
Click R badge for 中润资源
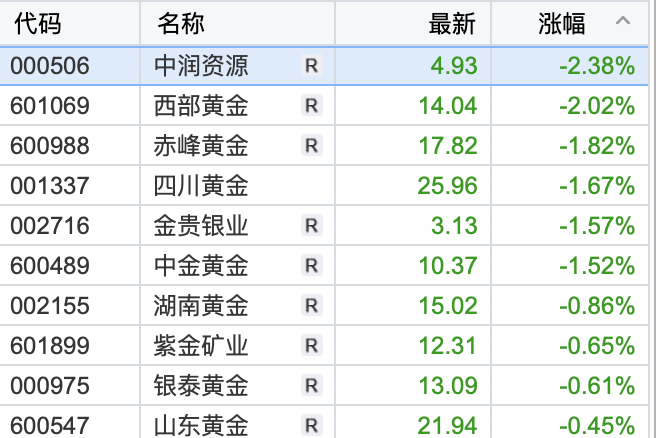pos(312,66)
